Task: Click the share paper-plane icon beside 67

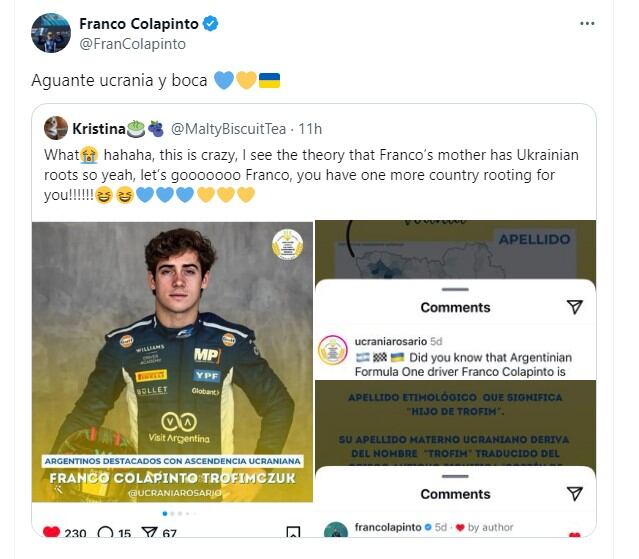Action: pyautogui.click(x=148, y=534)
